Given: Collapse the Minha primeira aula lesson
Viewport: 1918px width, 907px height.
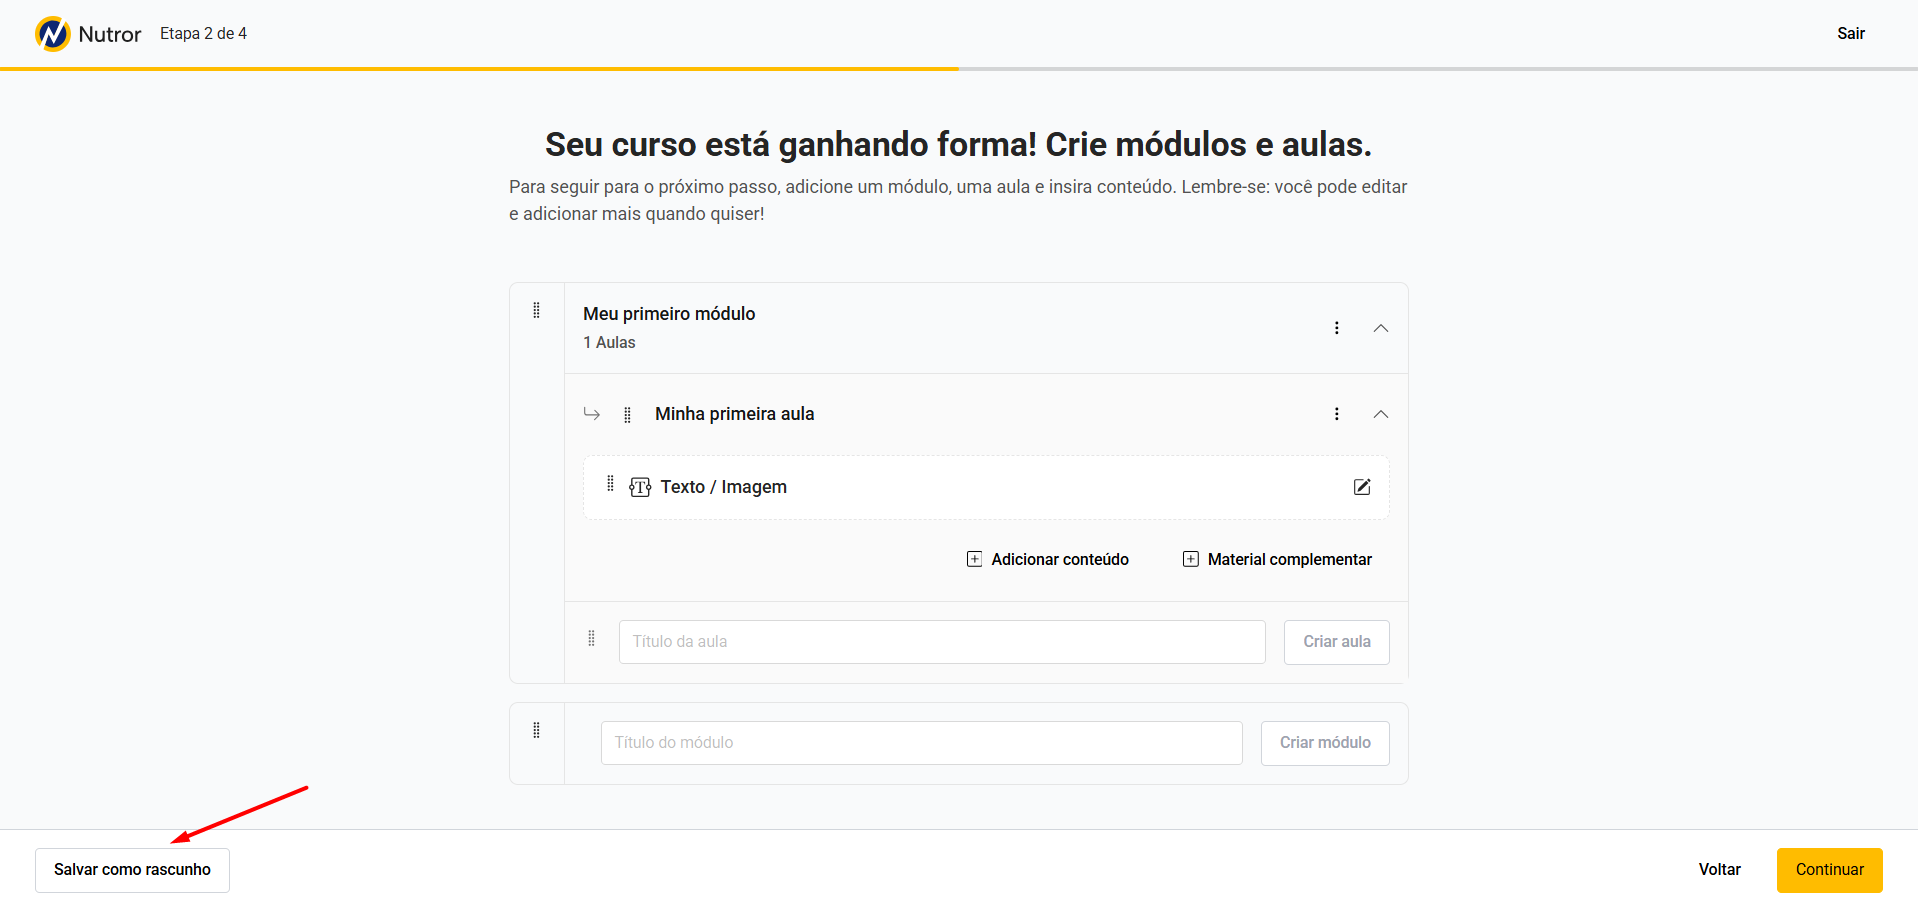Looking at the screenshot, I should [x=1381, y=414].
